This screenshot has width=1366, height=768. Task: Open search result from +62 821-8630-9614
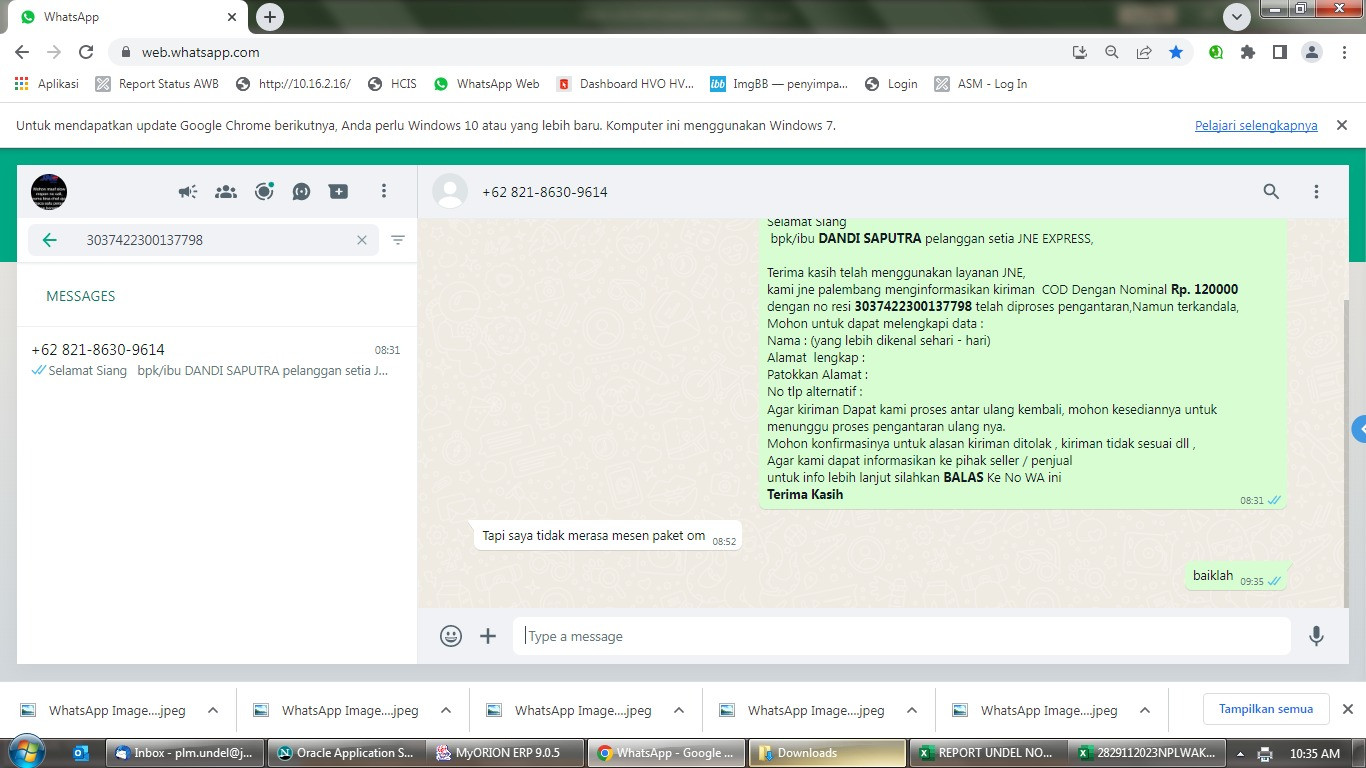coord(217,360)
